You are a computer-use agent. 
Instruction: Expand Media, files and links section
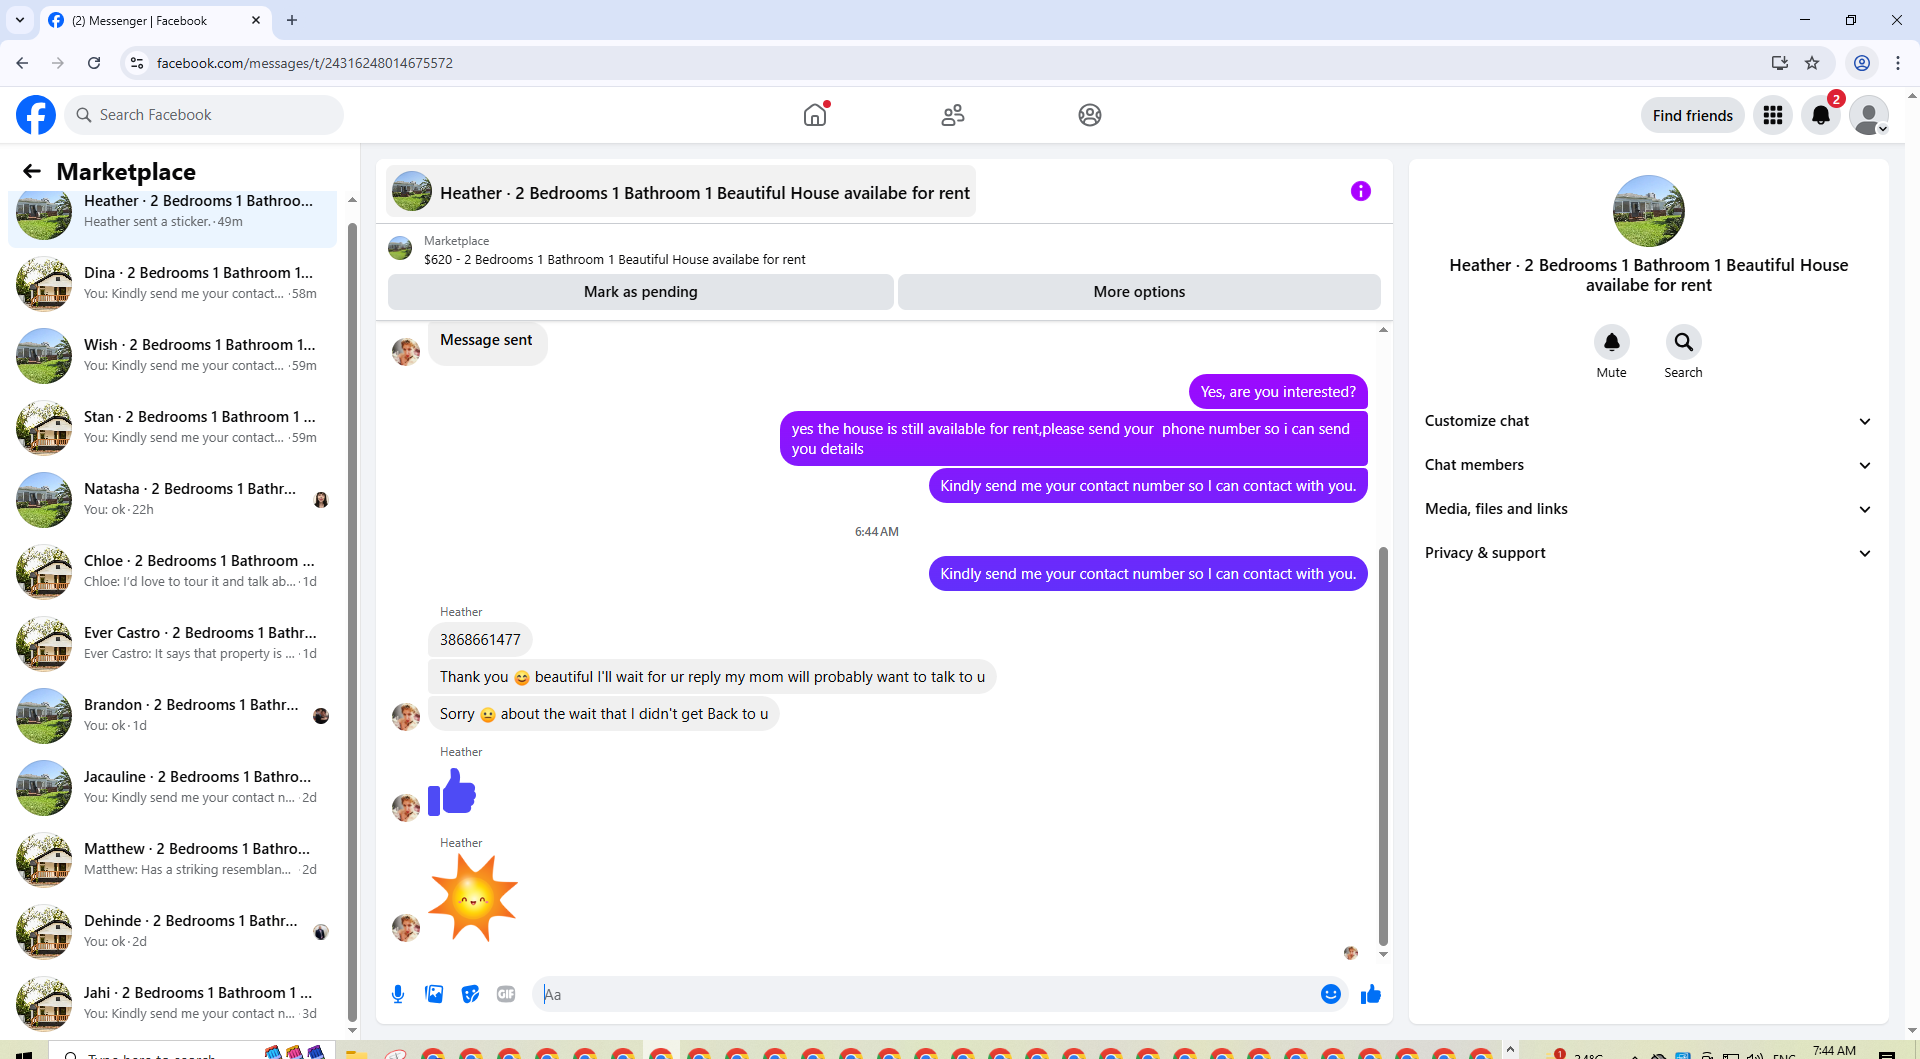point(1649,509)
